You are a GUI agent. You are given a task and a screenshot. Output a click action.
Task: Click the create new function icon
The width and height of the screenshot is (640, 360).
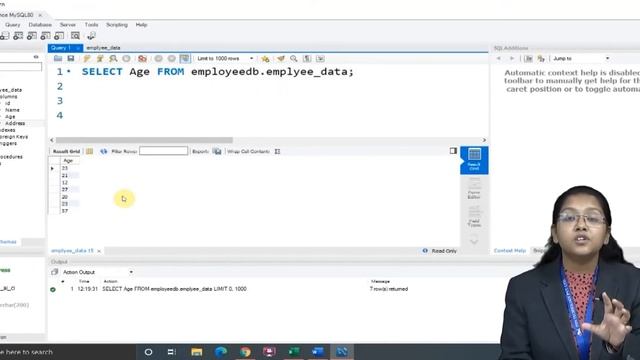pos(59,36)
